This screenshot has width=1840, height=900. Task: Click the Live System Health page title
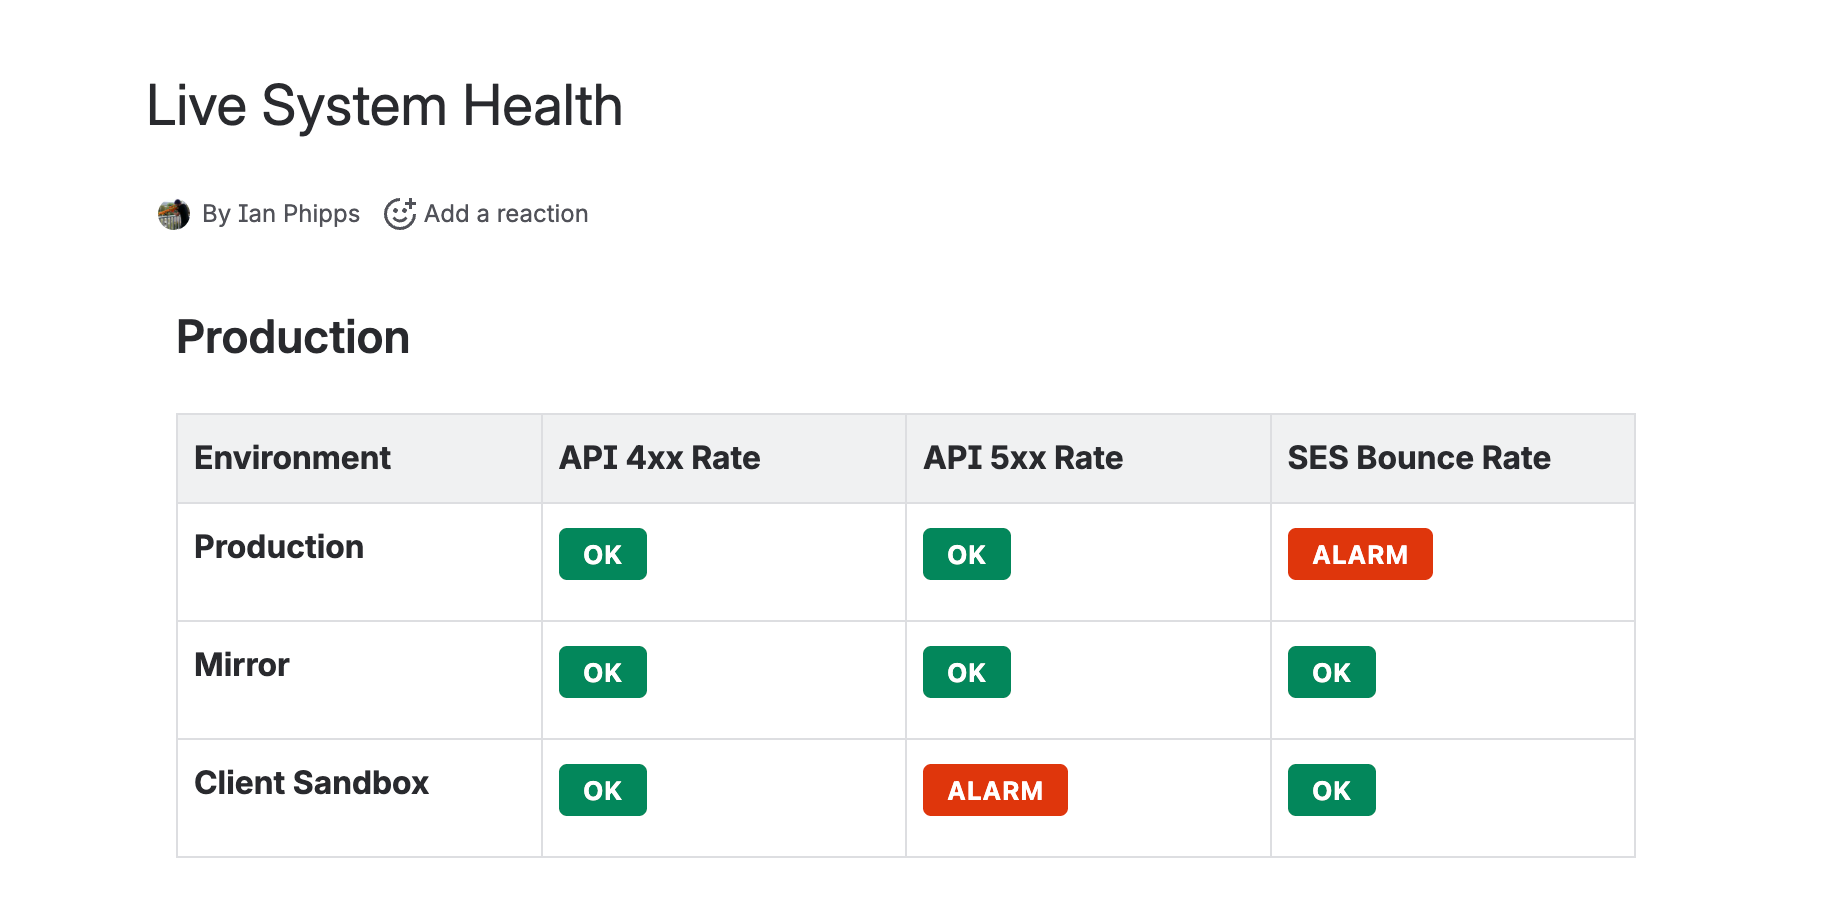pyautogui.click(x=385, y=105)
